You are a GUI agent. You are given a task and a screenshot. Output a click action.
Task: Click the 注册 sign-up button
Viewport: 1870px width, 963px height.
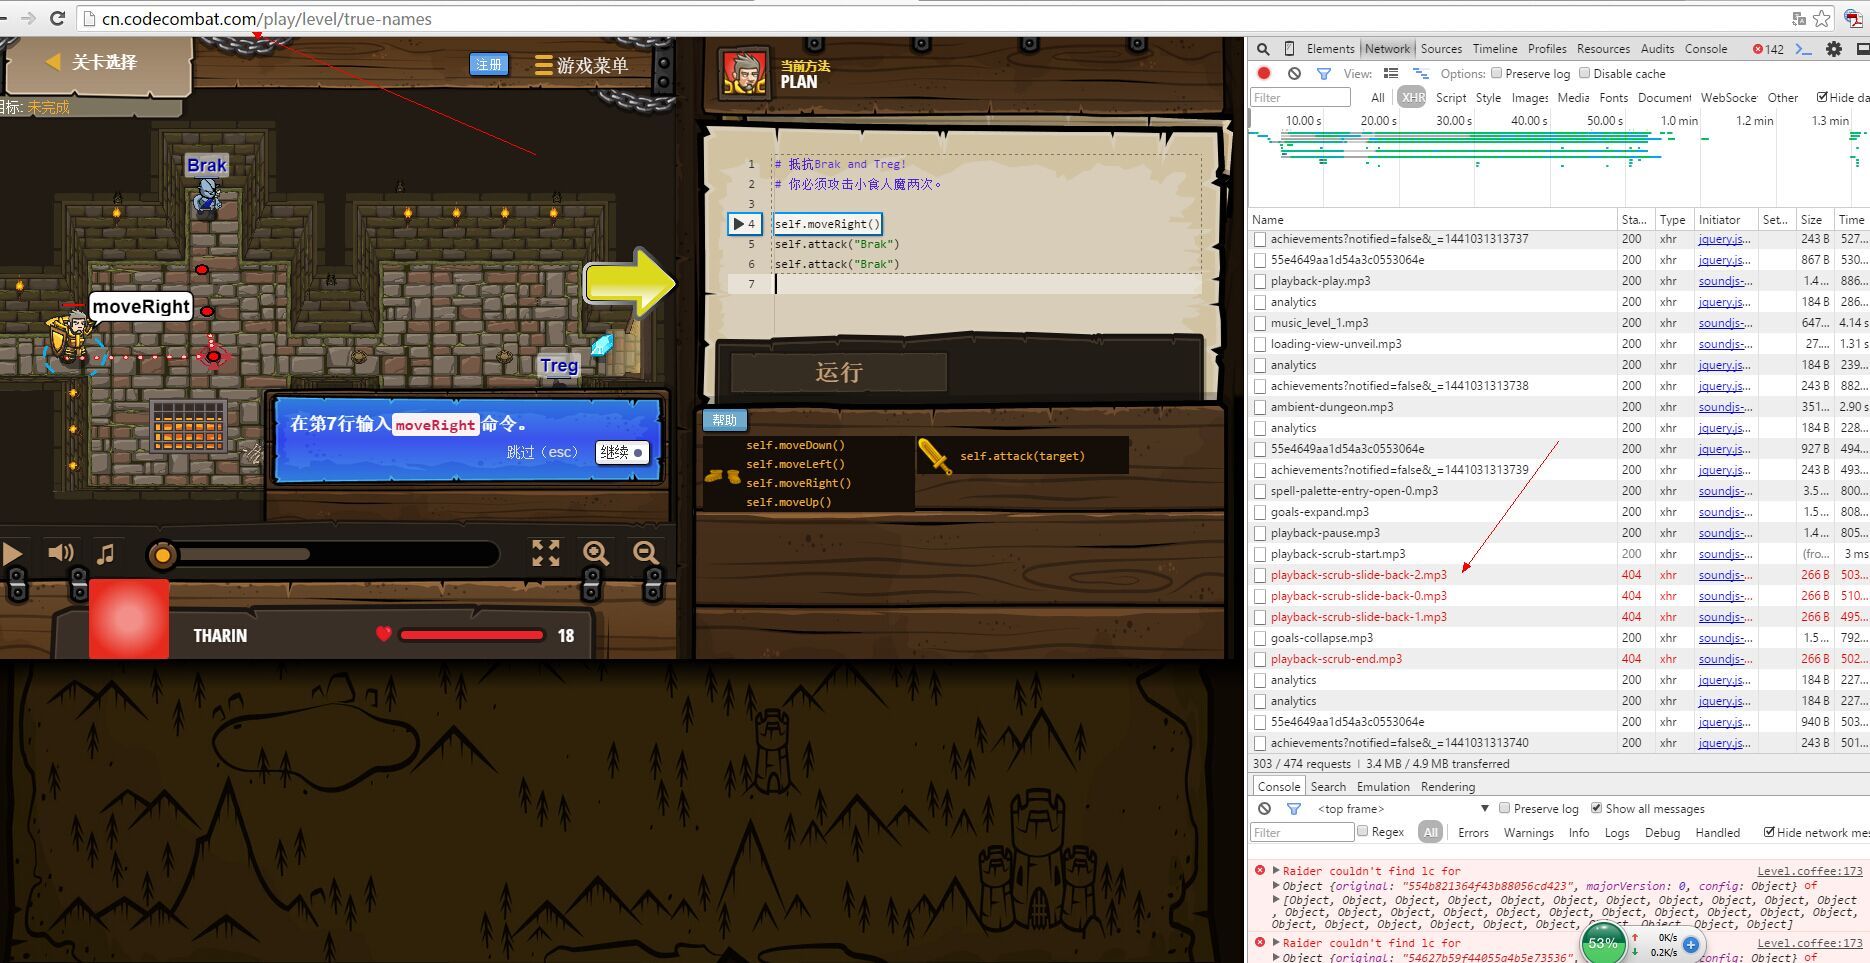pyautogui.click(x=489, y=65)
